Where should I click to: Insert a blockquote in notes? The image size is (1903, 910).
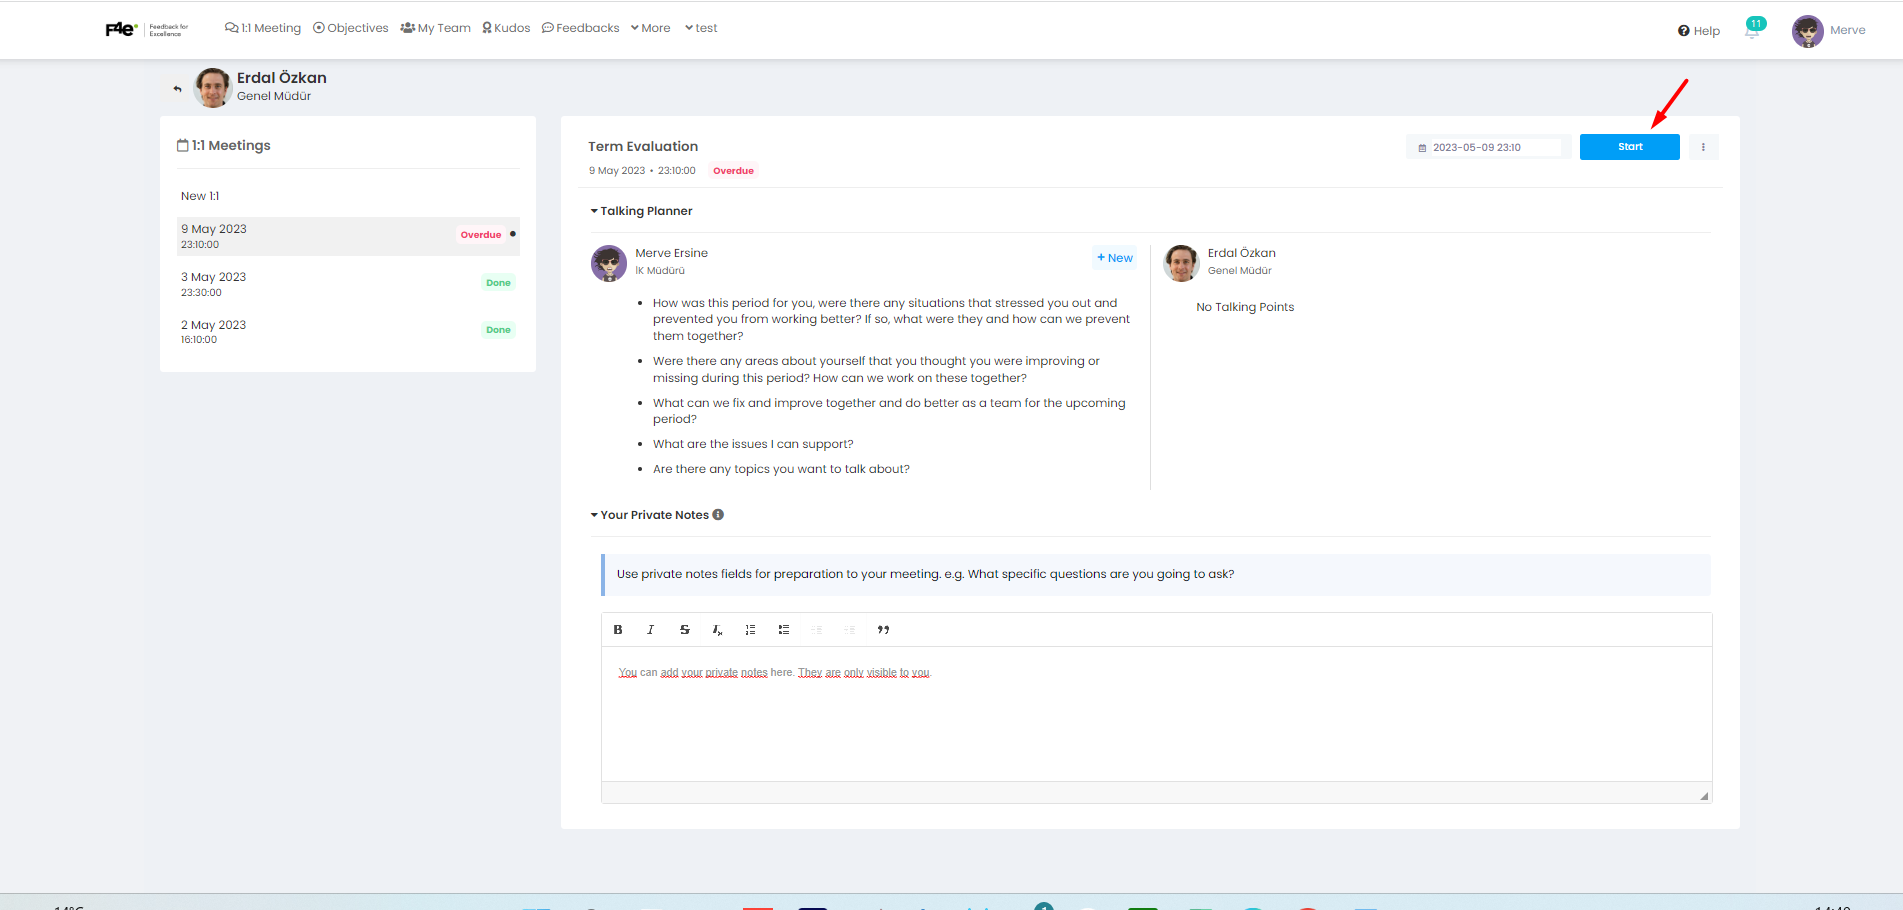pos(883,630)
